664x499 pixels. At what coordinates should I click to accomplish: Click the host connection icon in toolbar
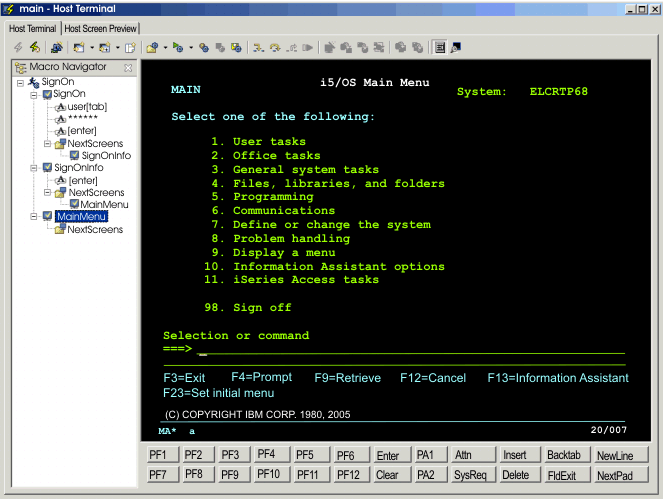[x=57, y=47]
